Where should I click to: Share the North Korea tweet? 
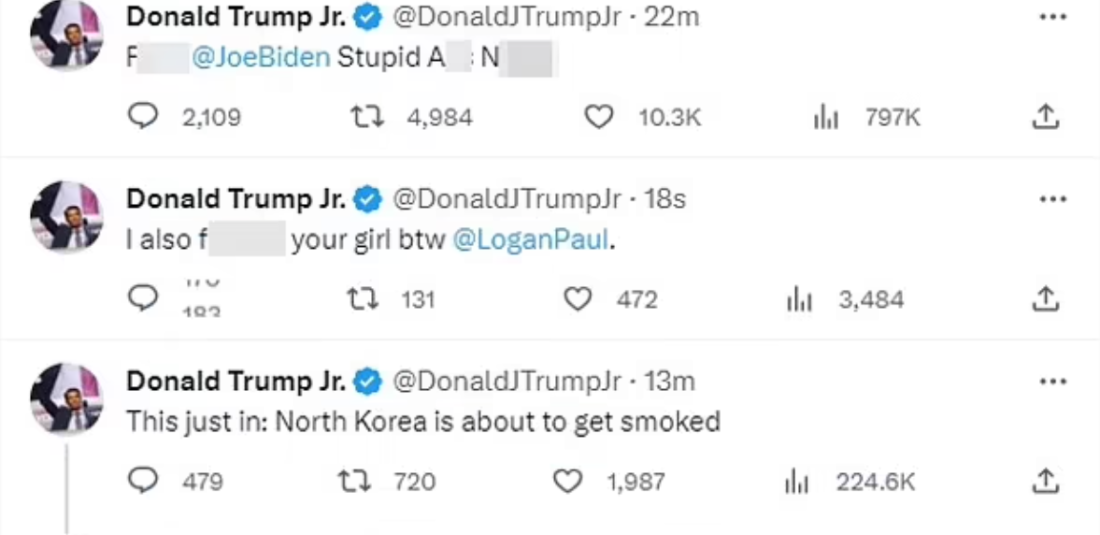(1044, 481)
